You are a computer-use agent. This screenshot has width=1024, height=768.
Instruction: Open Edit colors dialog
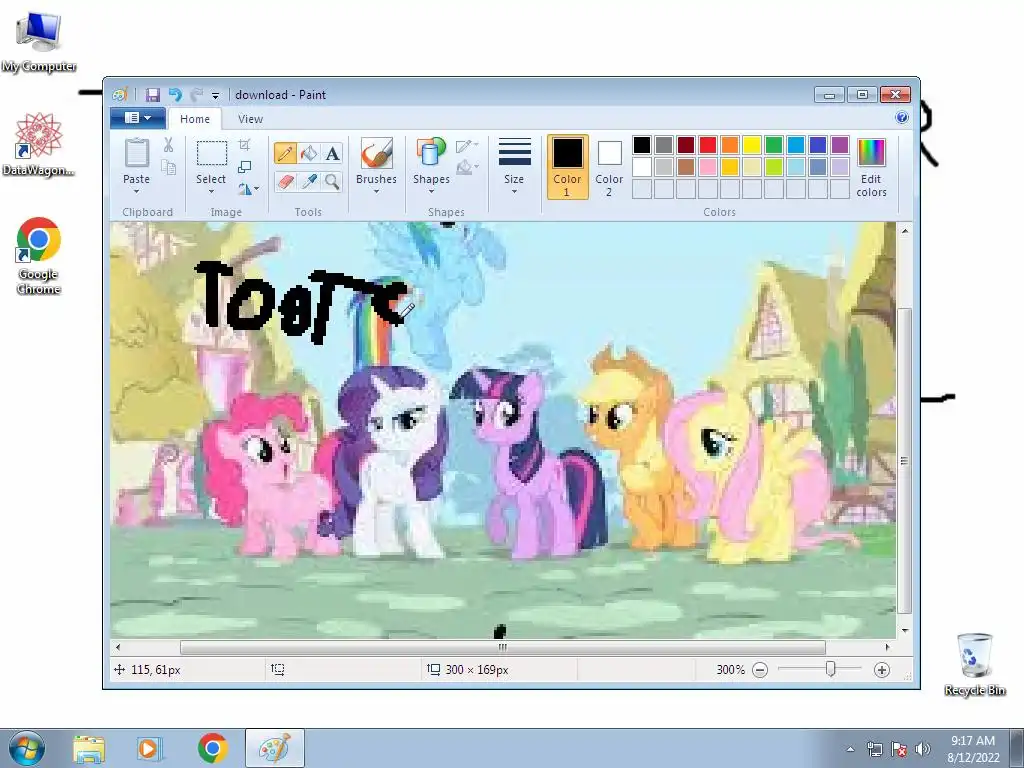(871, 167)
